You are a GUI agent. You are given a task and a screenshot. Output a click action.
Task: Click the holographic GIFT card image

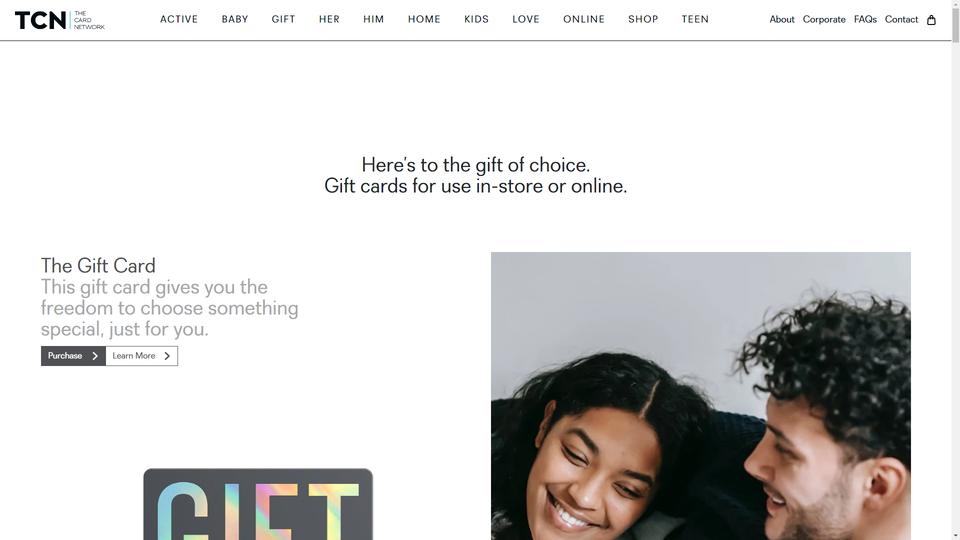click(x=258, y=504)
